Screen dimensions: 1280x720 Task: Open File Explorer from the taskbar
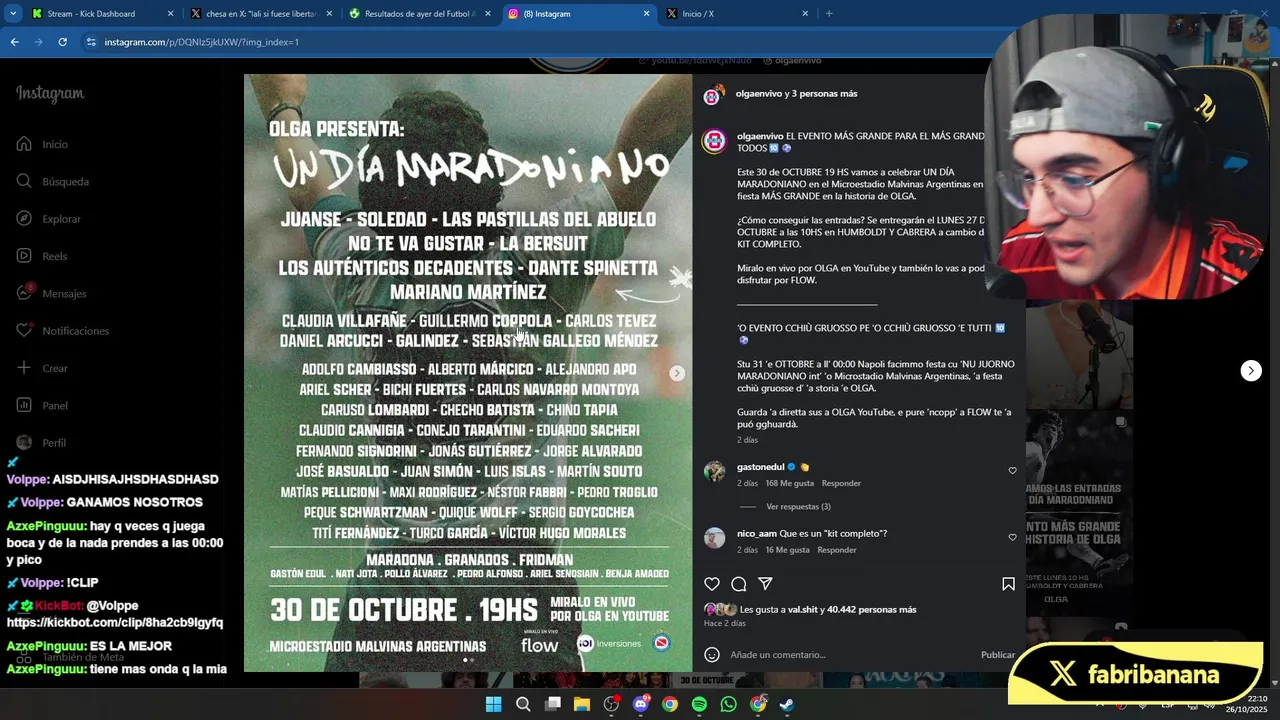(582, 704)
